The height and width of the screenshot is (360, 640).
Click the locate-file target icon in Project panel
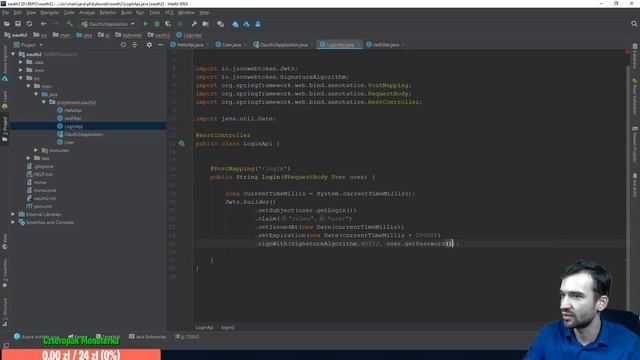point(123,44)
